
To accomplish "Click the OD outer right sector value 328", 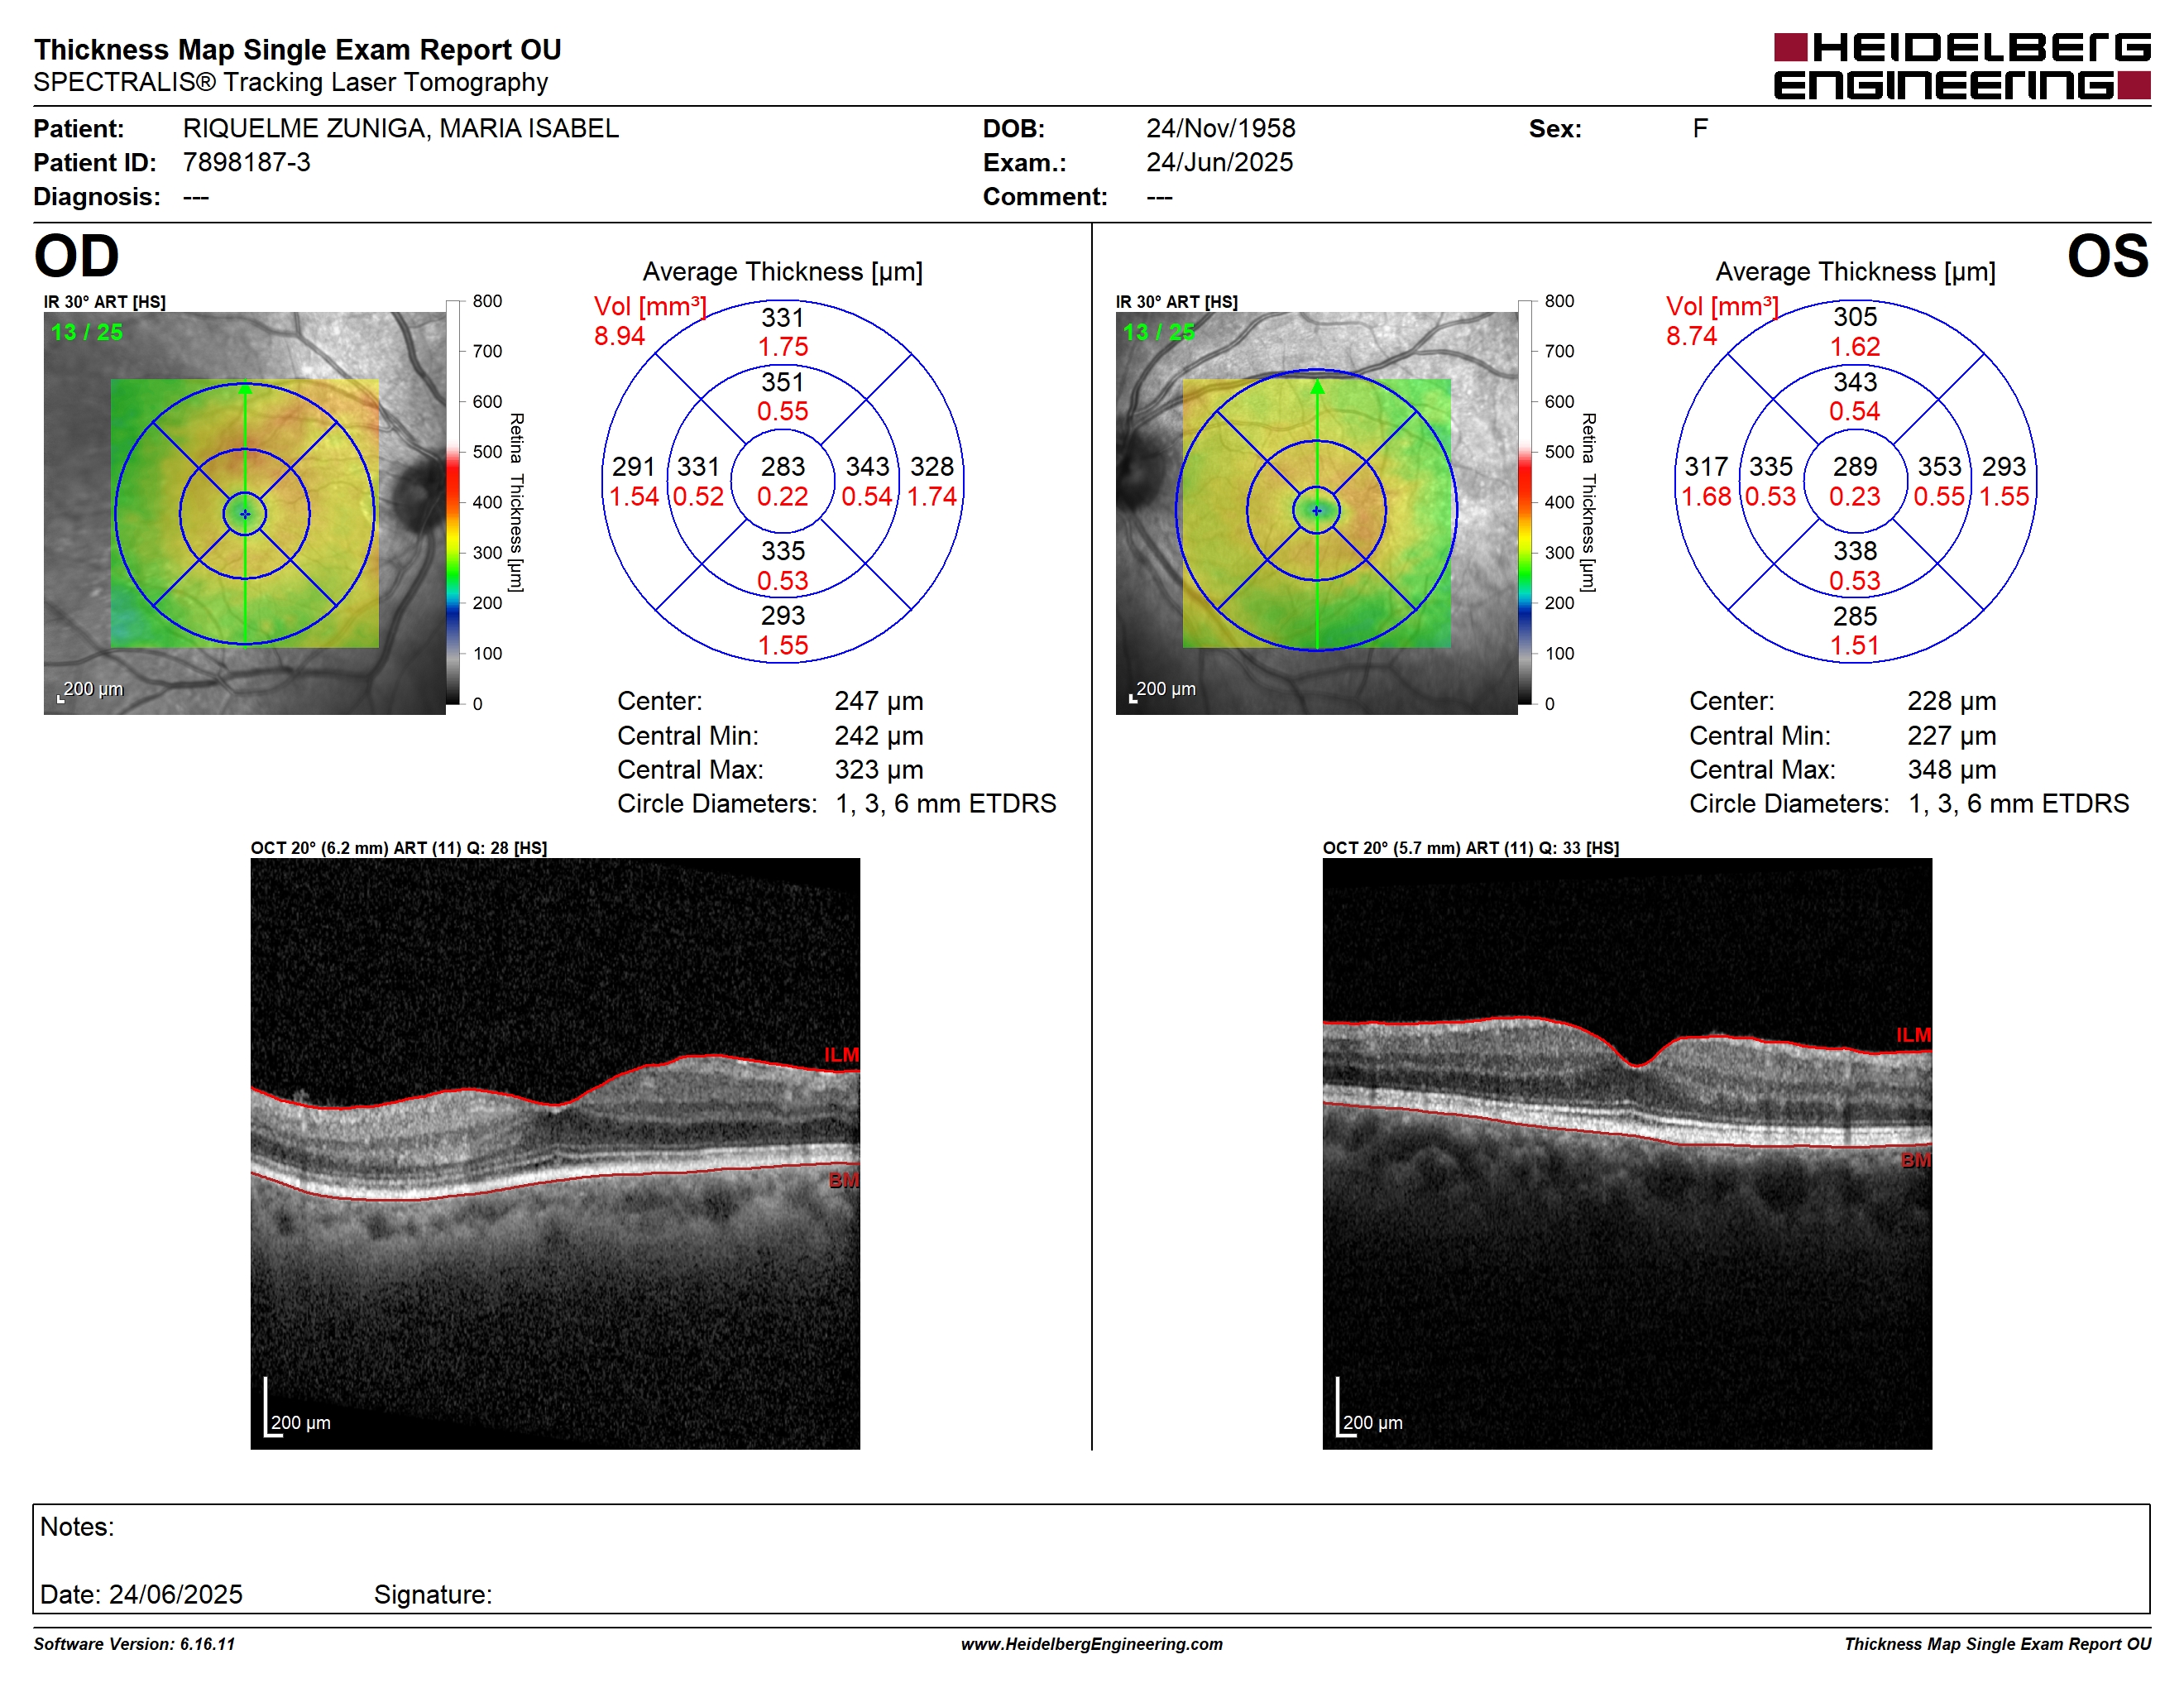I will 931,467.
